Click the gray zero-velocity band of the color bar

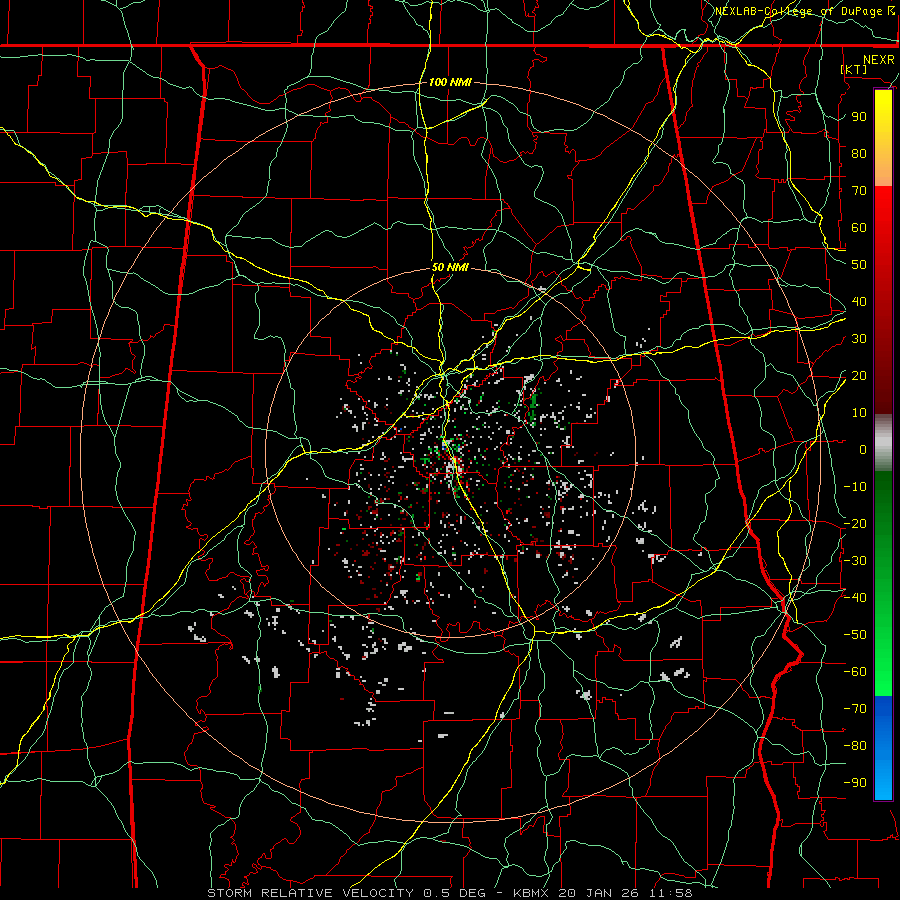(x=883, y=443)
